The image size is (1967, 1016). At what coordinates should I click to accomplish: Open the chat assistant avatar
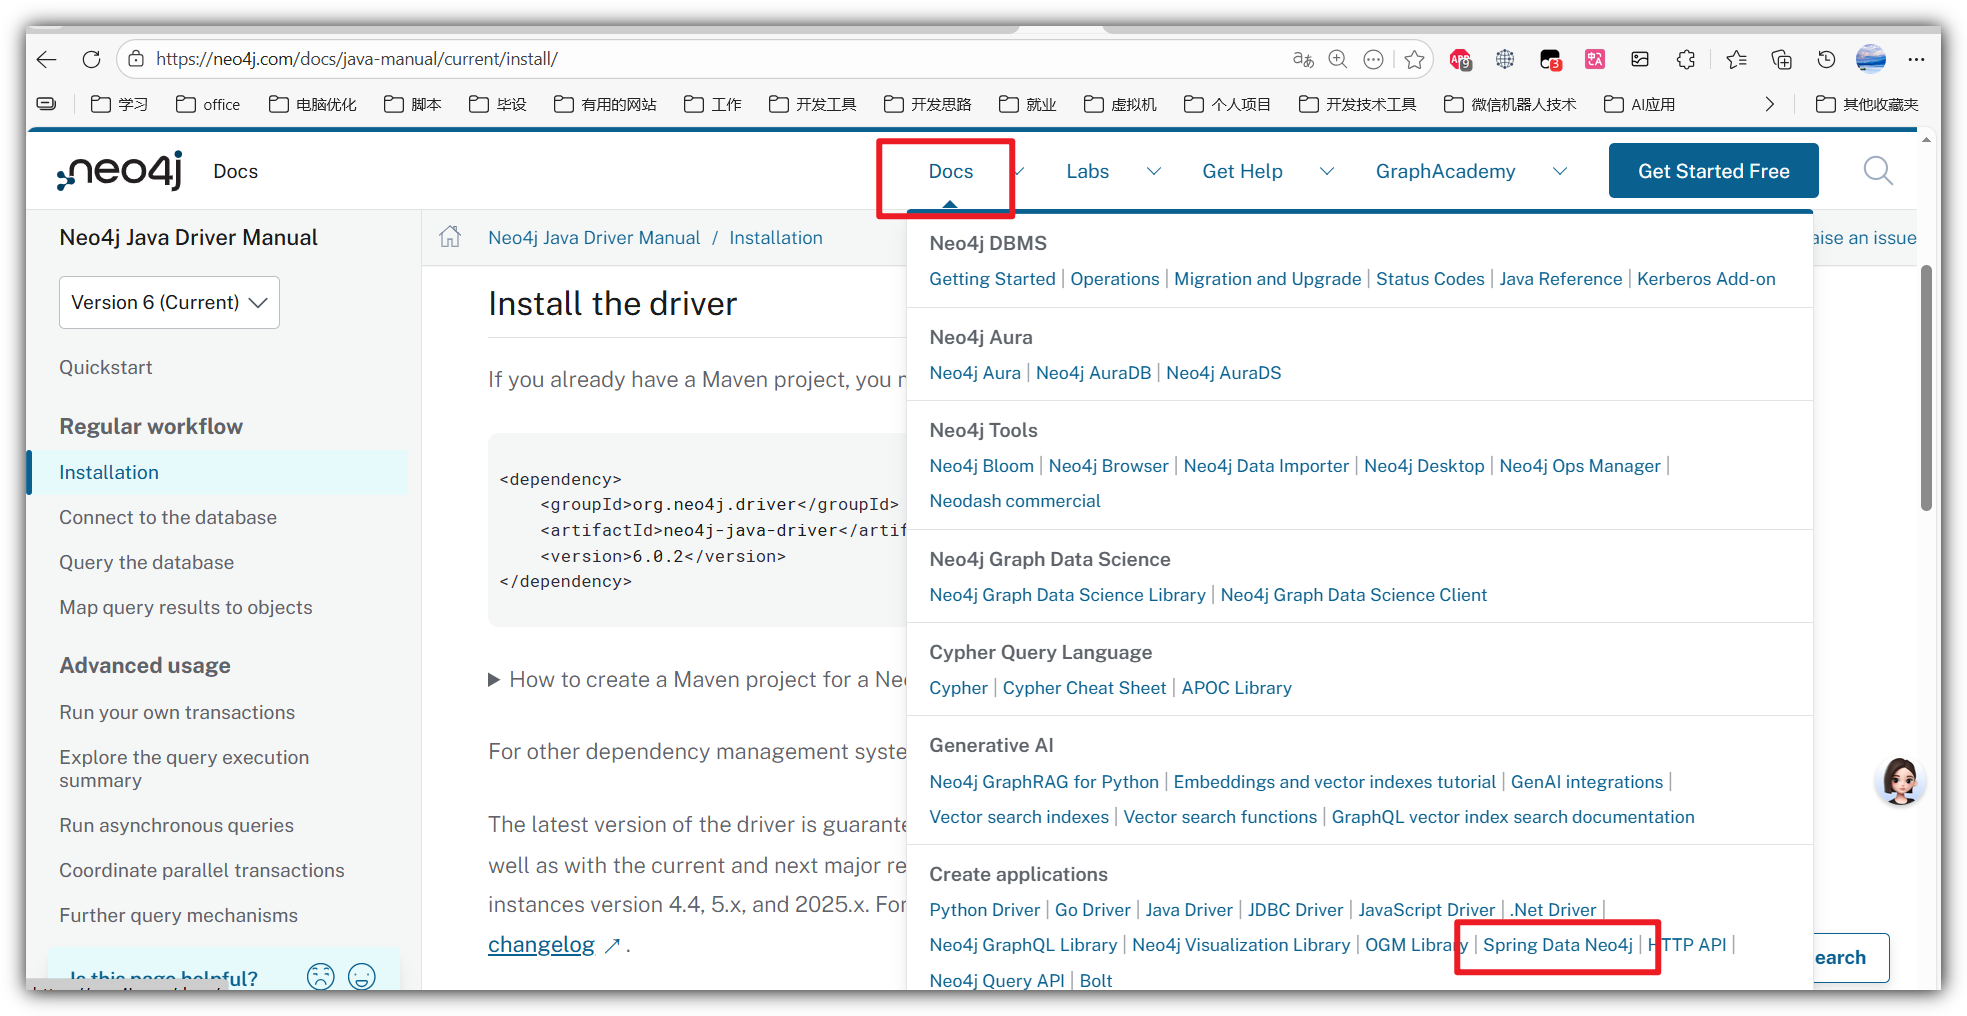[1899, 781]
